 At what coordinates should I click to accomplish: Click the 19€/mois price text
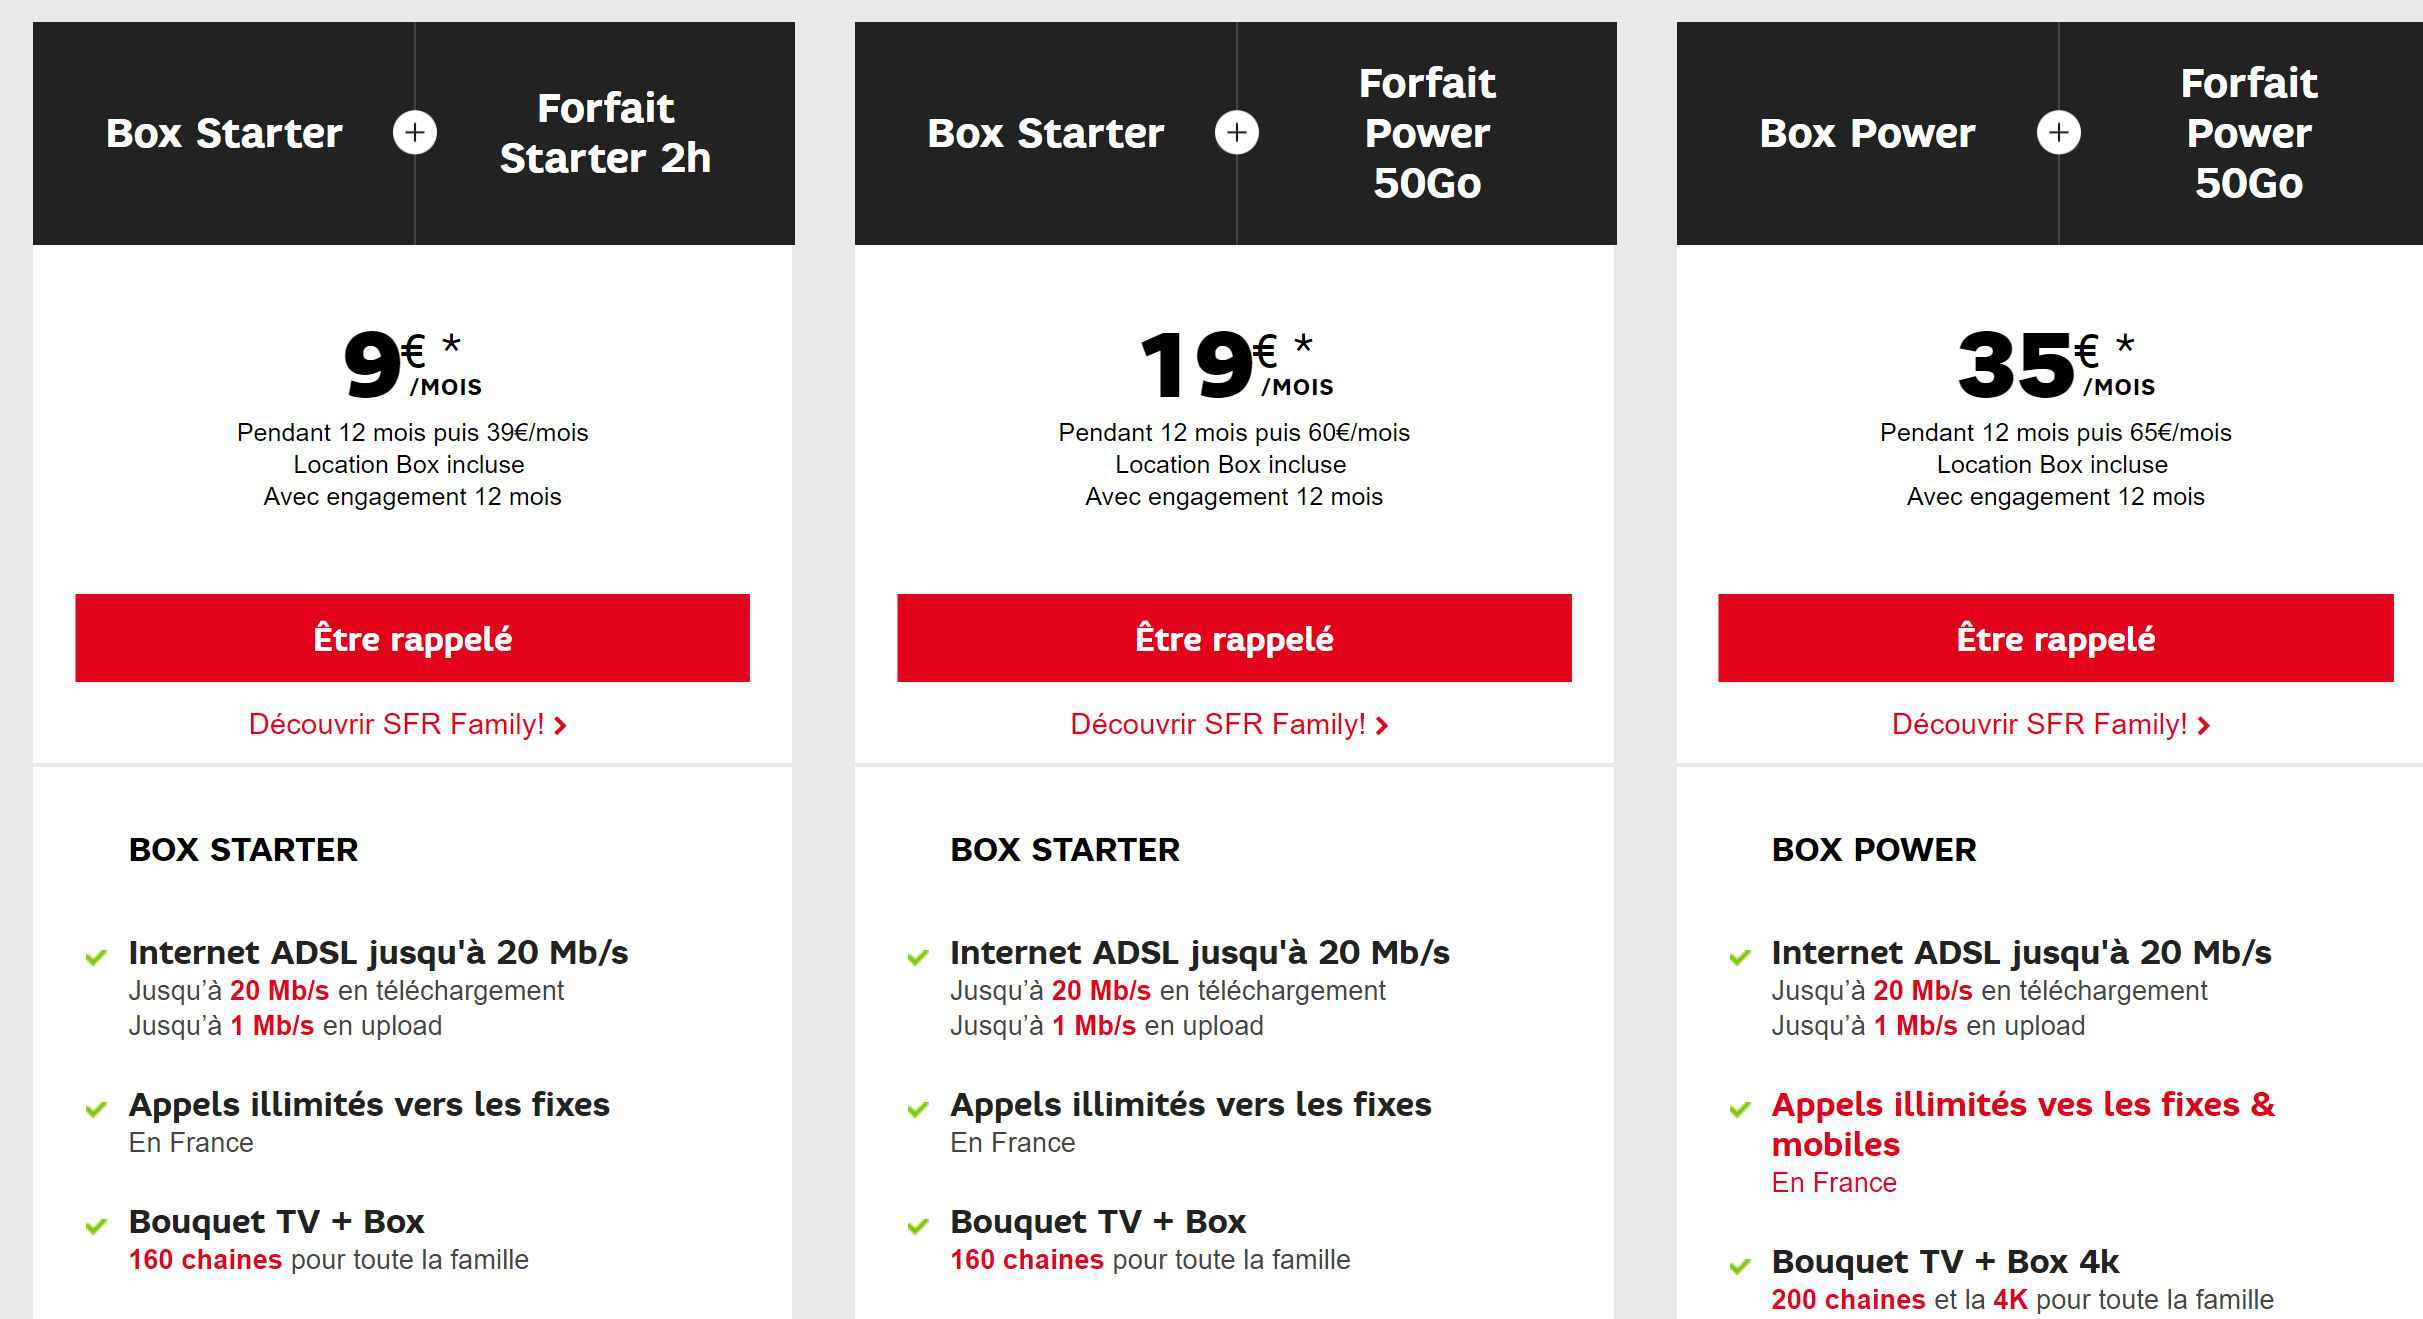1236,365
